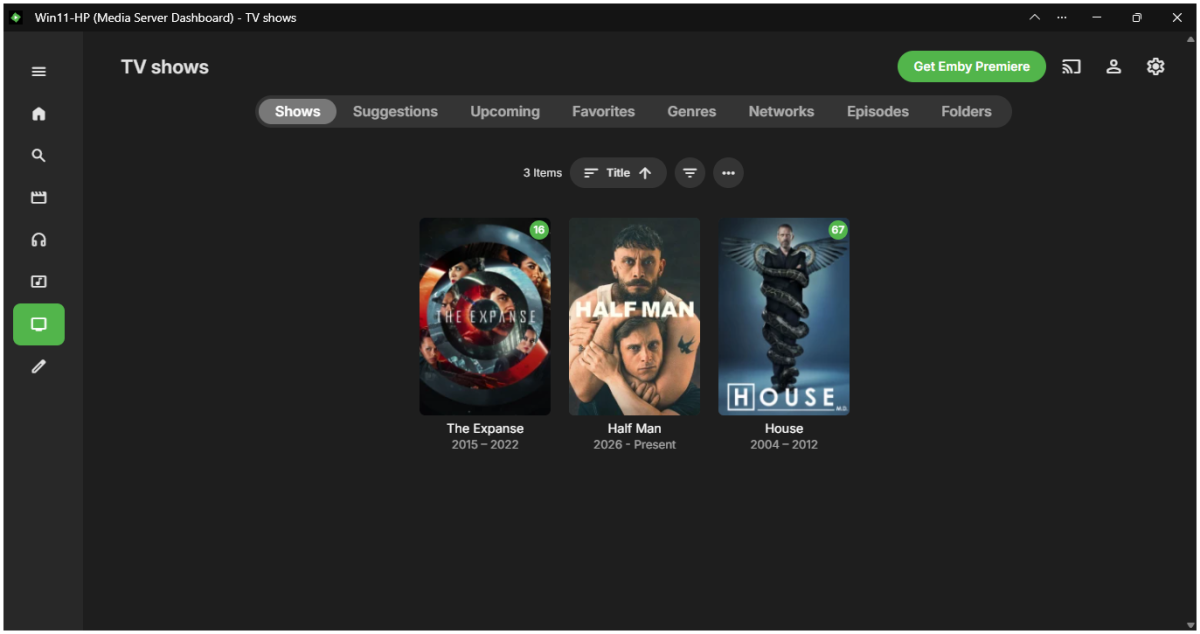The image size is (1200, 634).
Task: Click The Expanse title link
Action: click(x=485, y=428)
